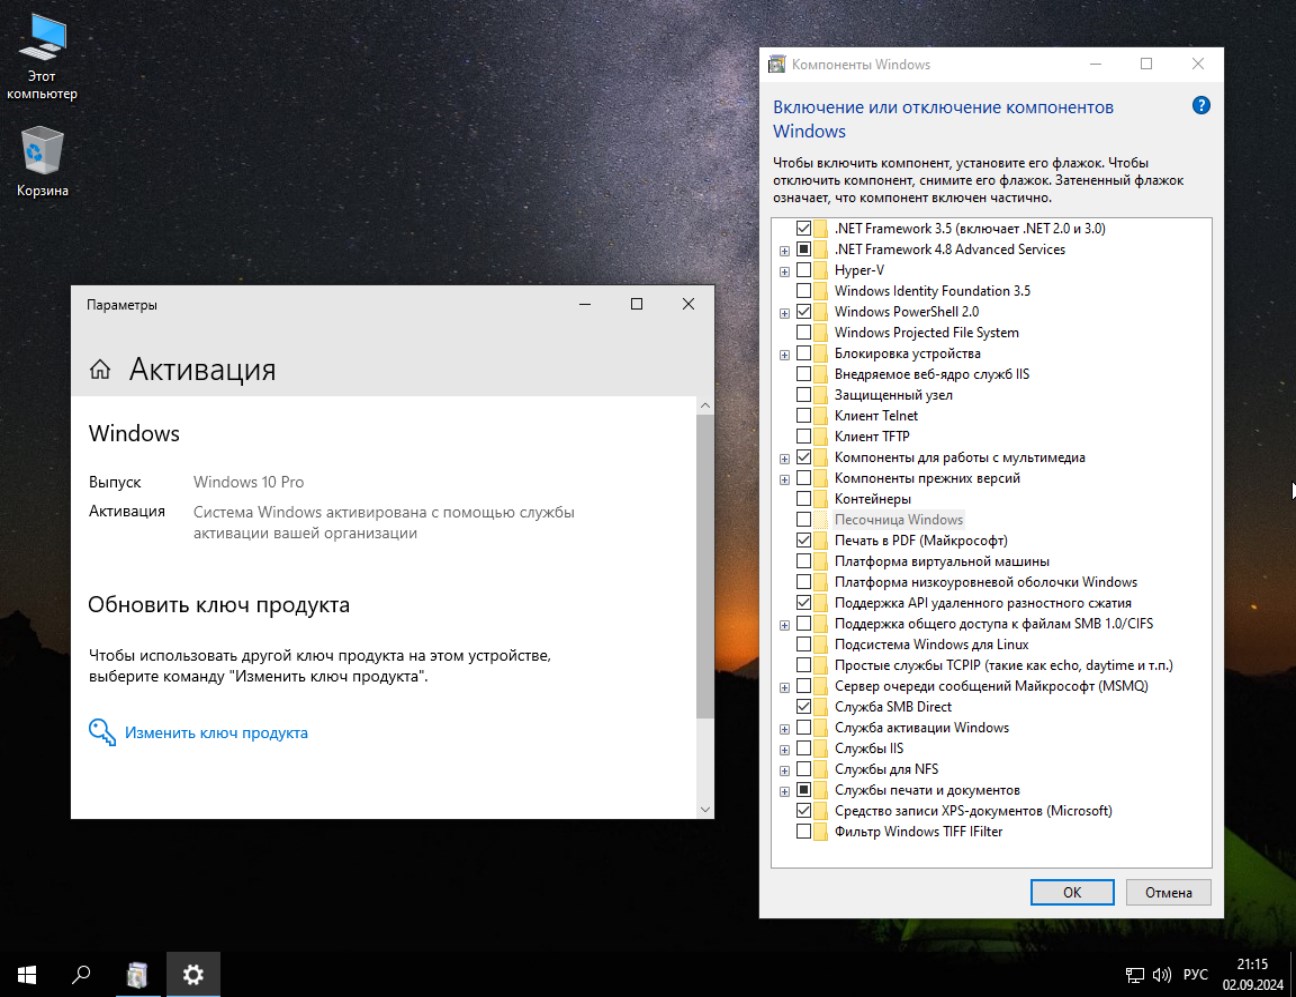Viewport: 1296px width, 997px height.
Task: Click the Settings scrollbar down arrow
Action: coord(705,809)
